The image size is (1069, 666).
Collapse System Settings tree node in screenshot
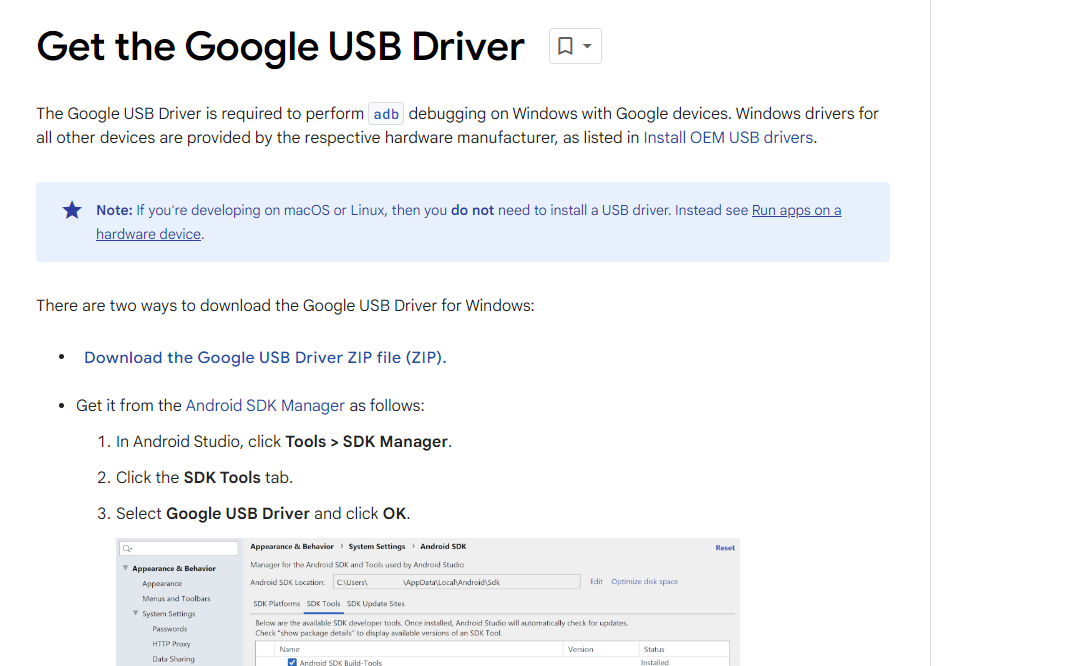click(x=135, y=613)
